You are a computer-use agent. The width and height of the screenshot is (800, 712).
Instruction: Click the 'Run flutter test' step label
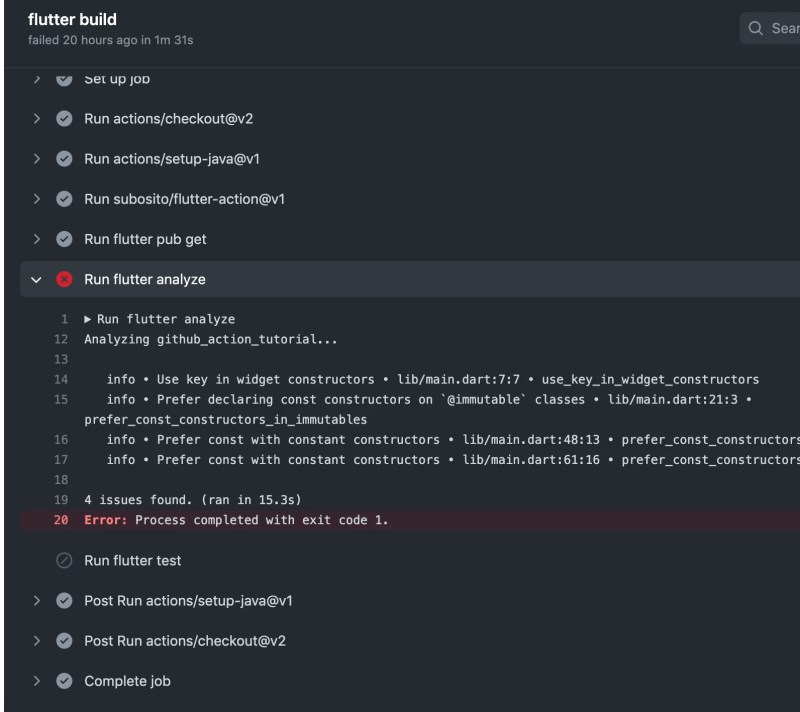[x=133, y=561]
